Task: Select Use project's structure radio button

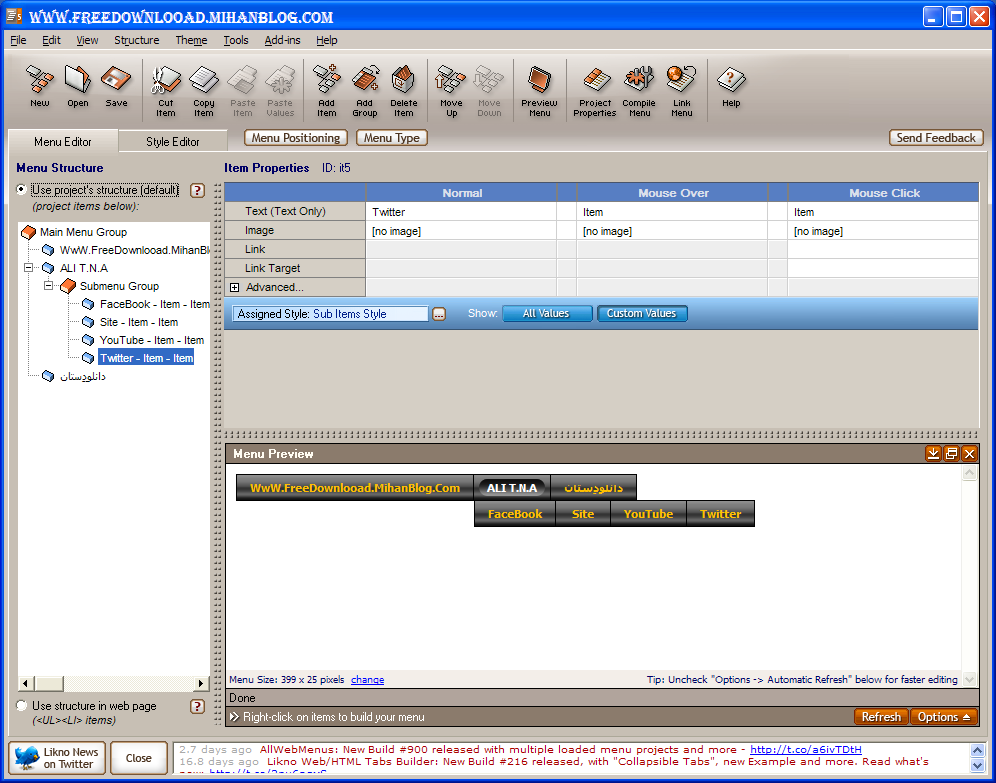Action: [22, 189]
